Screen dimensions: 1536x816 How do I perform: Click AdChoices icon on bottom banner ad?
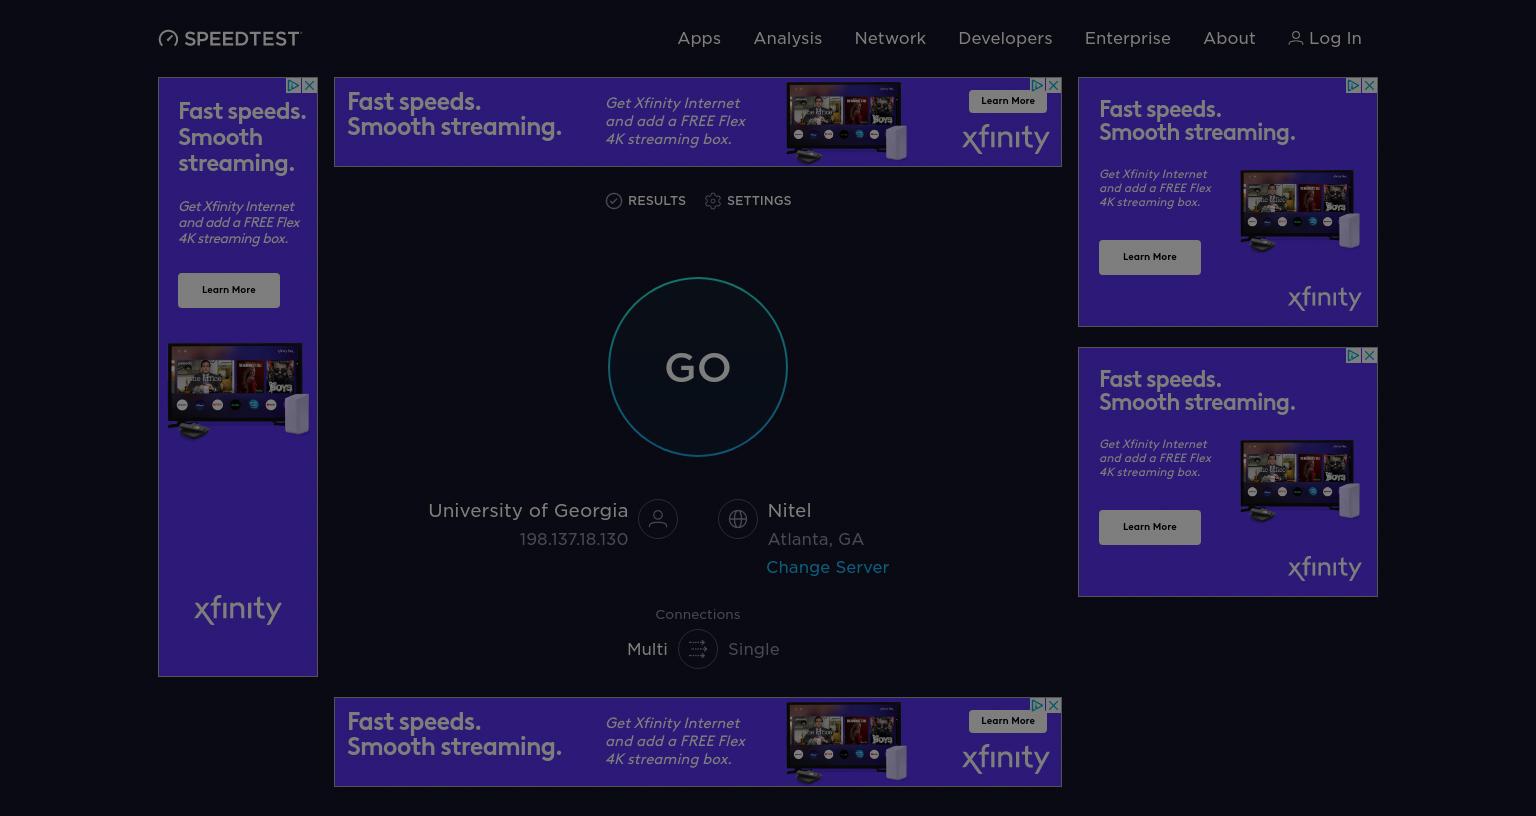click(x=1038, y=706)
